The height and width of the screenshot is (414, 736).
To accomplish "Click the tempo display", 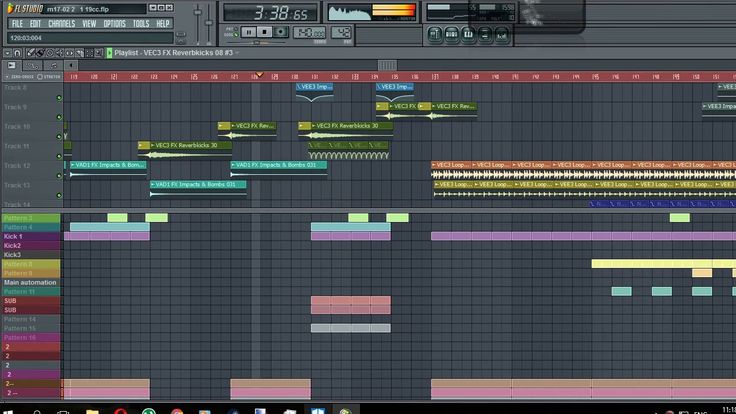I will 309,32.
